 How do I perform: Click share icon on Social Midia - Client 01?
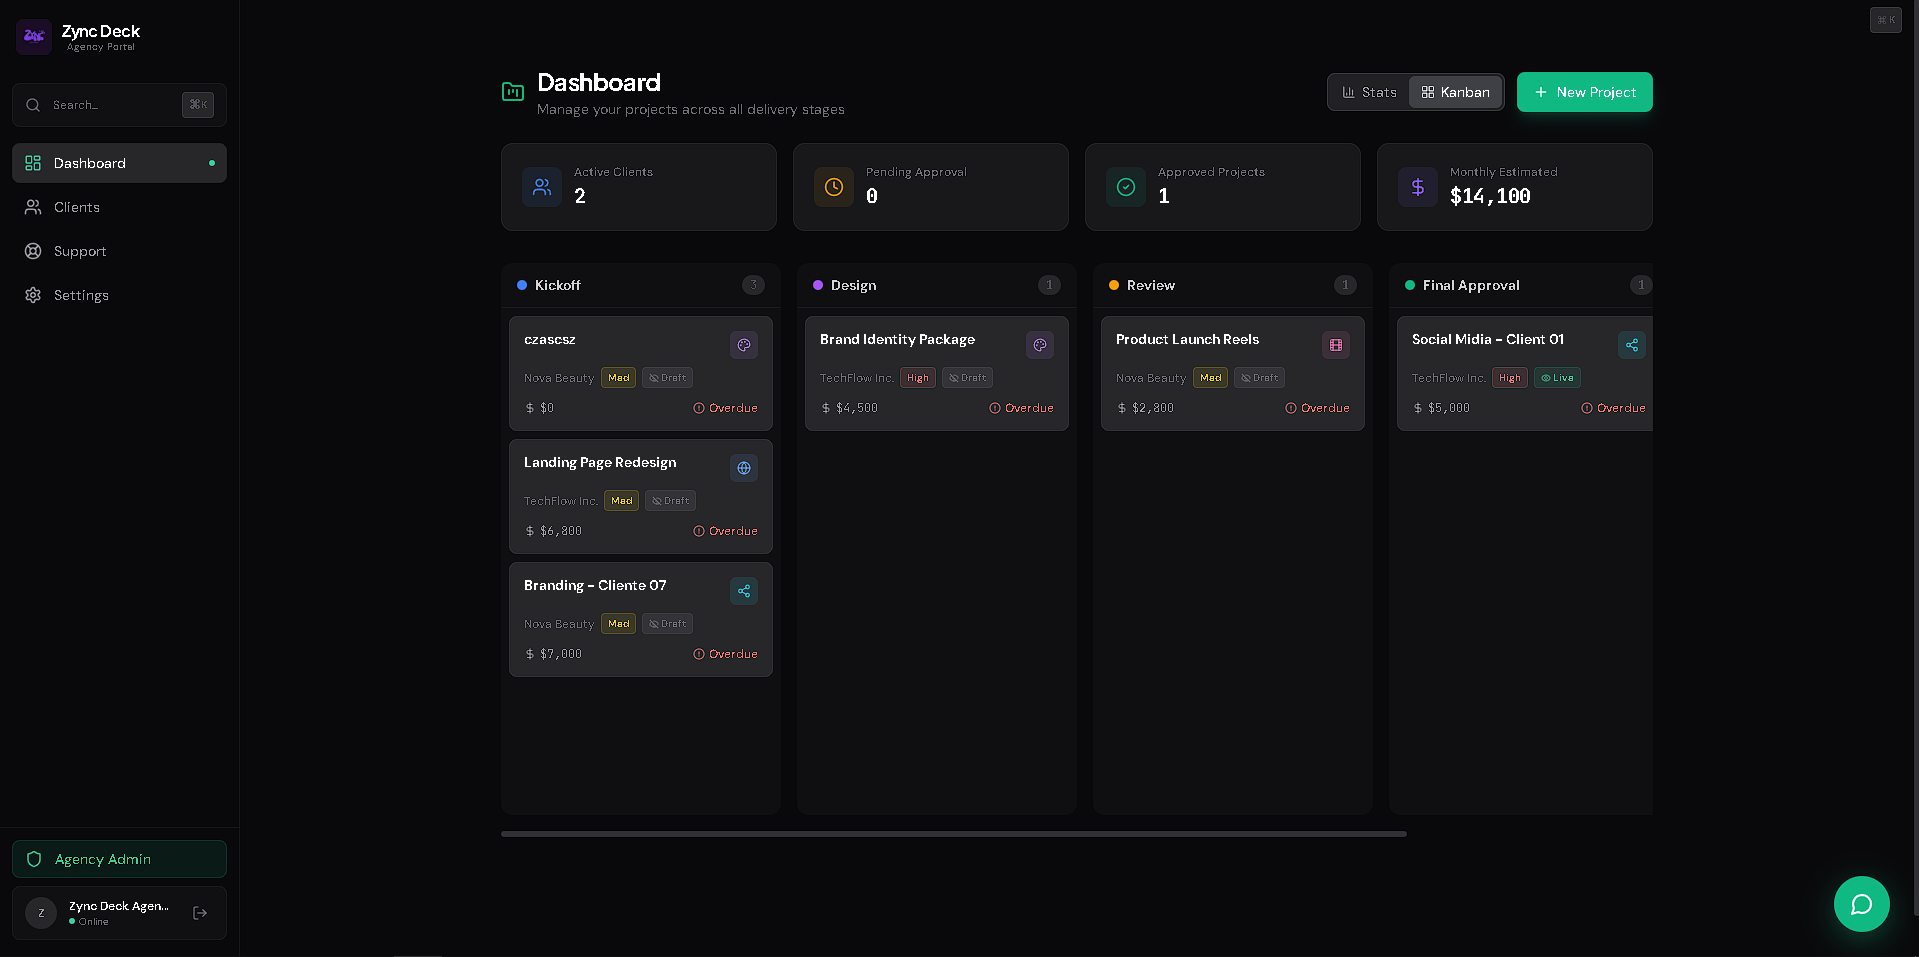tap(1632, 345)
